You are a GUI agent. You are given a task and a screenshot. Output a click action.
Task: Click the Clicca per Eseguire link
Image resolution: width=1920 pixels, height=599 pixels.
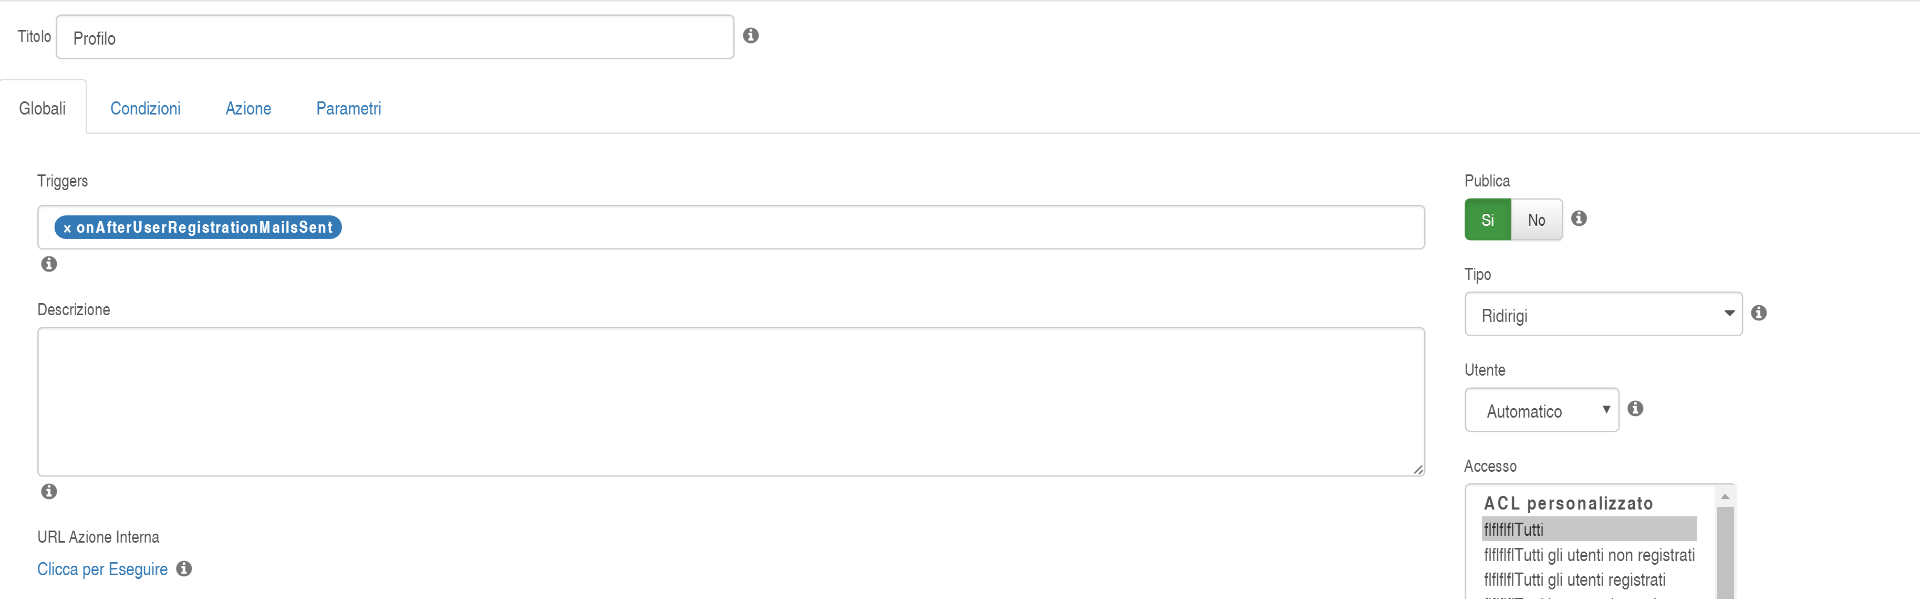point(102,569)
